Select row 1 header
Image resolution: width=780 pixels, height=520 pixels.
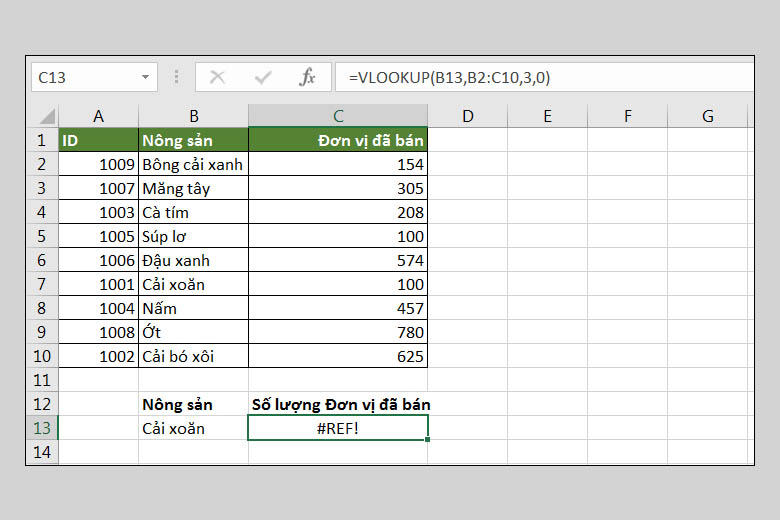pyautogui.click(x=42, y=140)
